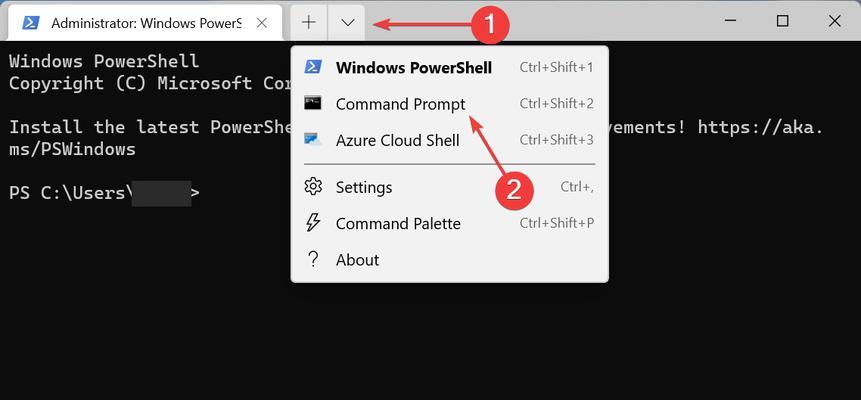Switch to the Administrator Windows PowerShell tab
Viewport: 861px width, 400px height.
pyautogui.click(x=146, y=23)
